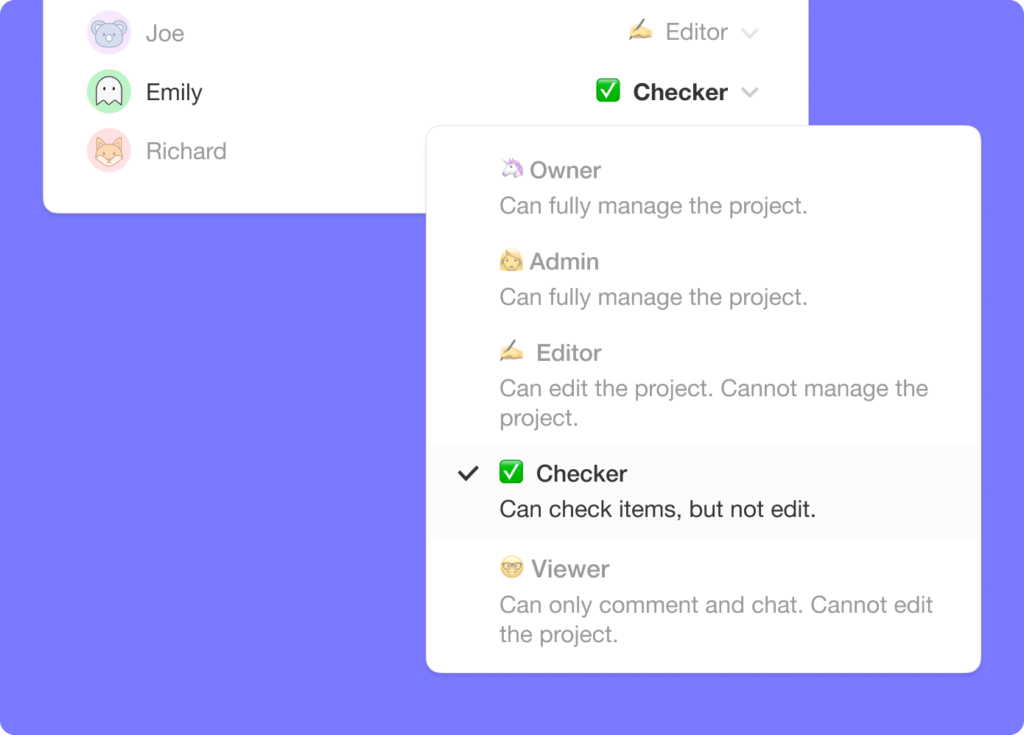Viewport: 1024px width, 735px height.
Task: Click the baby icon beside Admin
Action: pos(512,261)
